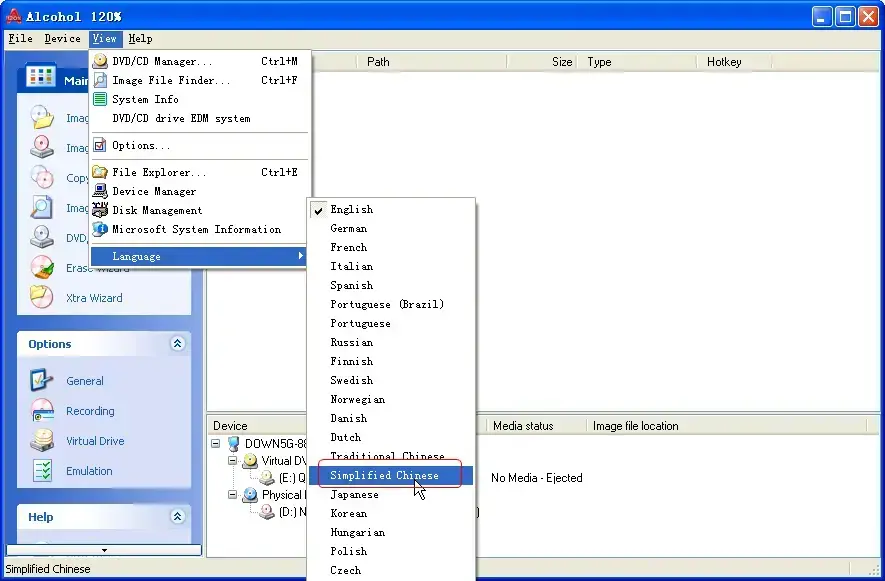Collapse Physical drives tree node
The width and height of the screenshot is (885, 581).
[233, 495]
